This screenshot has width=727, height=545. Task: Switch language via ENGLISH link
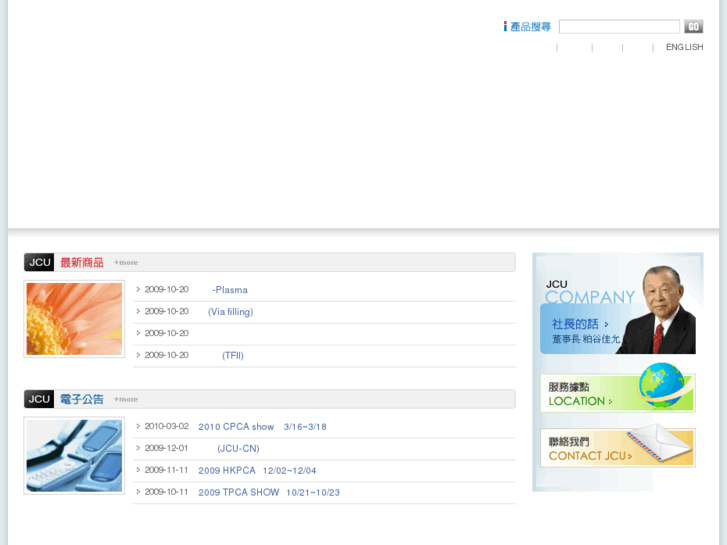point(684,47)
